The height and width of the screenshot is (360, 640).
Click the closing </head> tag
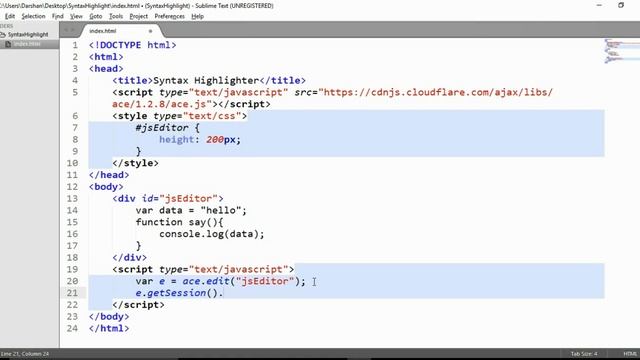click(109, 175)
